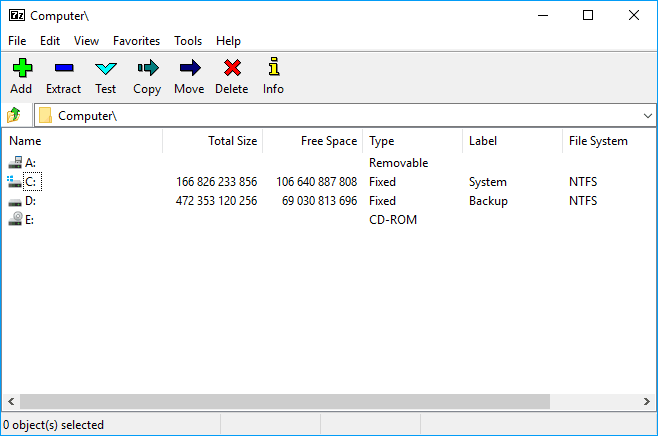Click the System label cell
This screenshot has height=436, width=658.
pos(488,182)
